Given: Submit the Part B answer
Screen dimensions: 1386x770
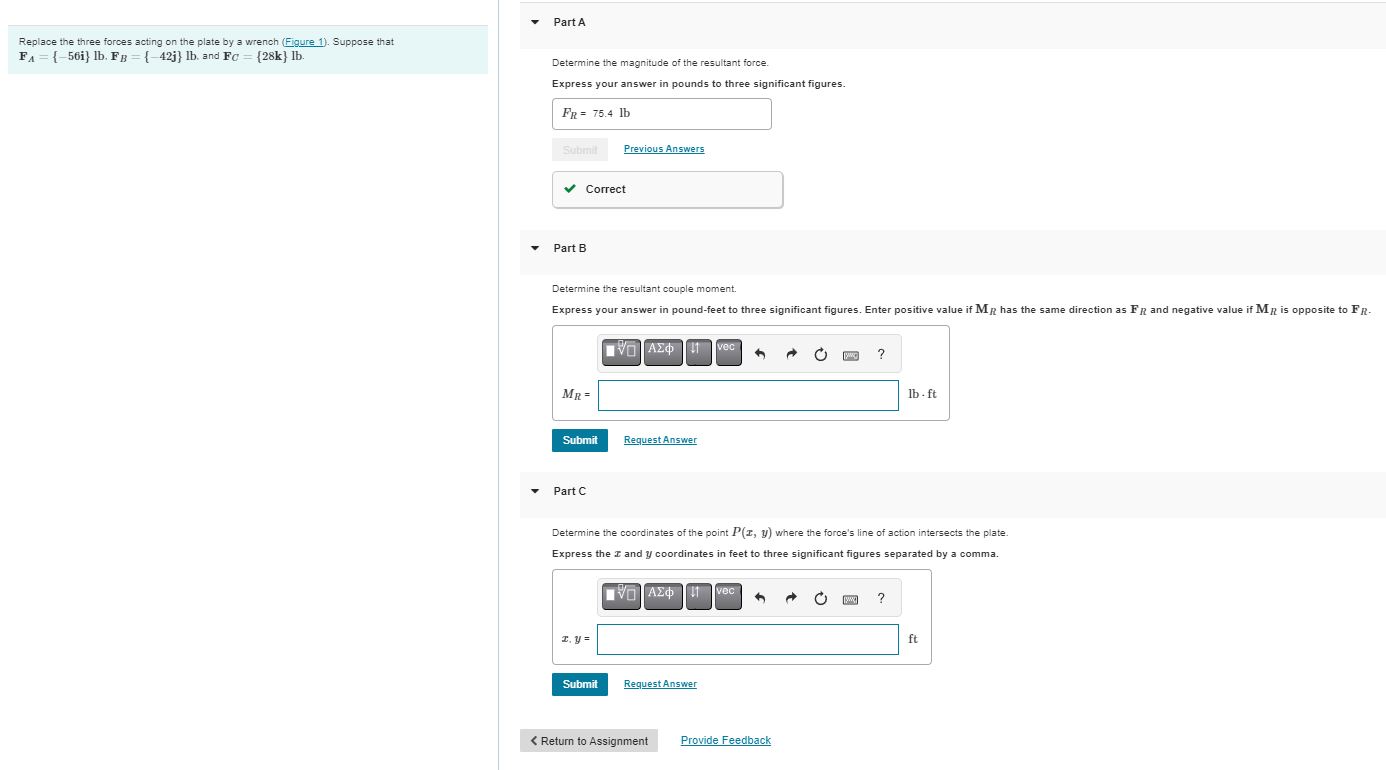Looking at the screenshot, I should [x=580, y=440].
